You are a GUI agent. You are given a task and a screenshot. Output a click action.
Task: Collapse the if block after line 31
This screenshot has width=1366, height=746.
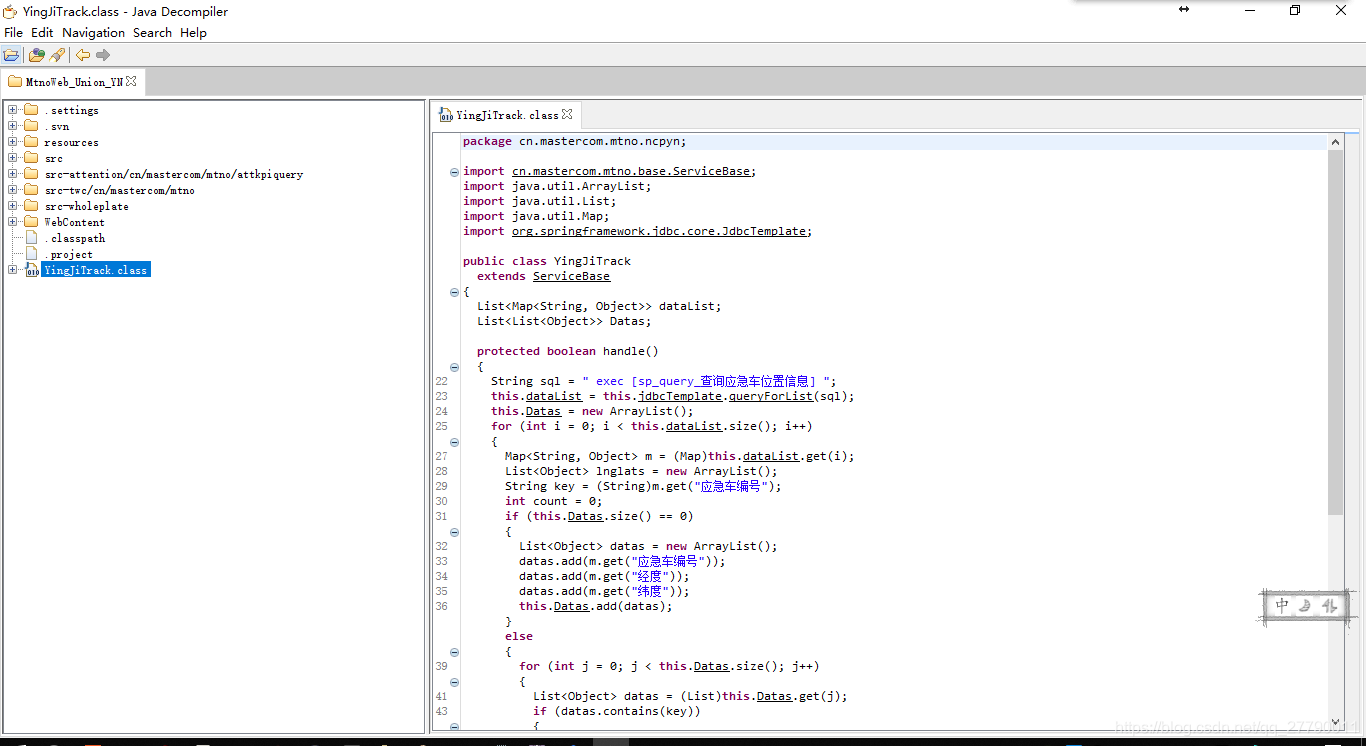click(454, 532)
